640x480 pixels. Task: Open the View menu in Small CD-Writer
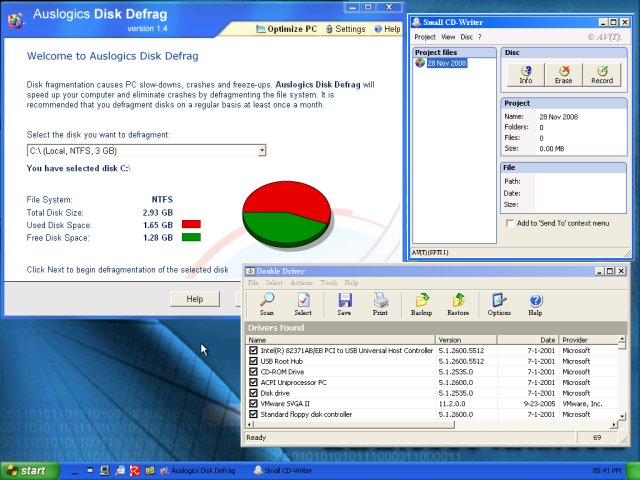[448, 37]
